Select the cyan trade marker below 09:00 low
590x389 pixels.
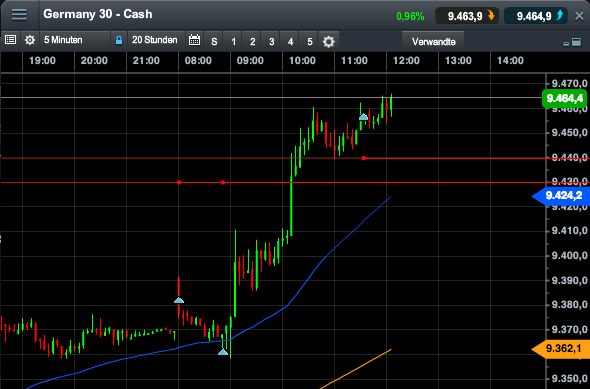coord(223,352)
